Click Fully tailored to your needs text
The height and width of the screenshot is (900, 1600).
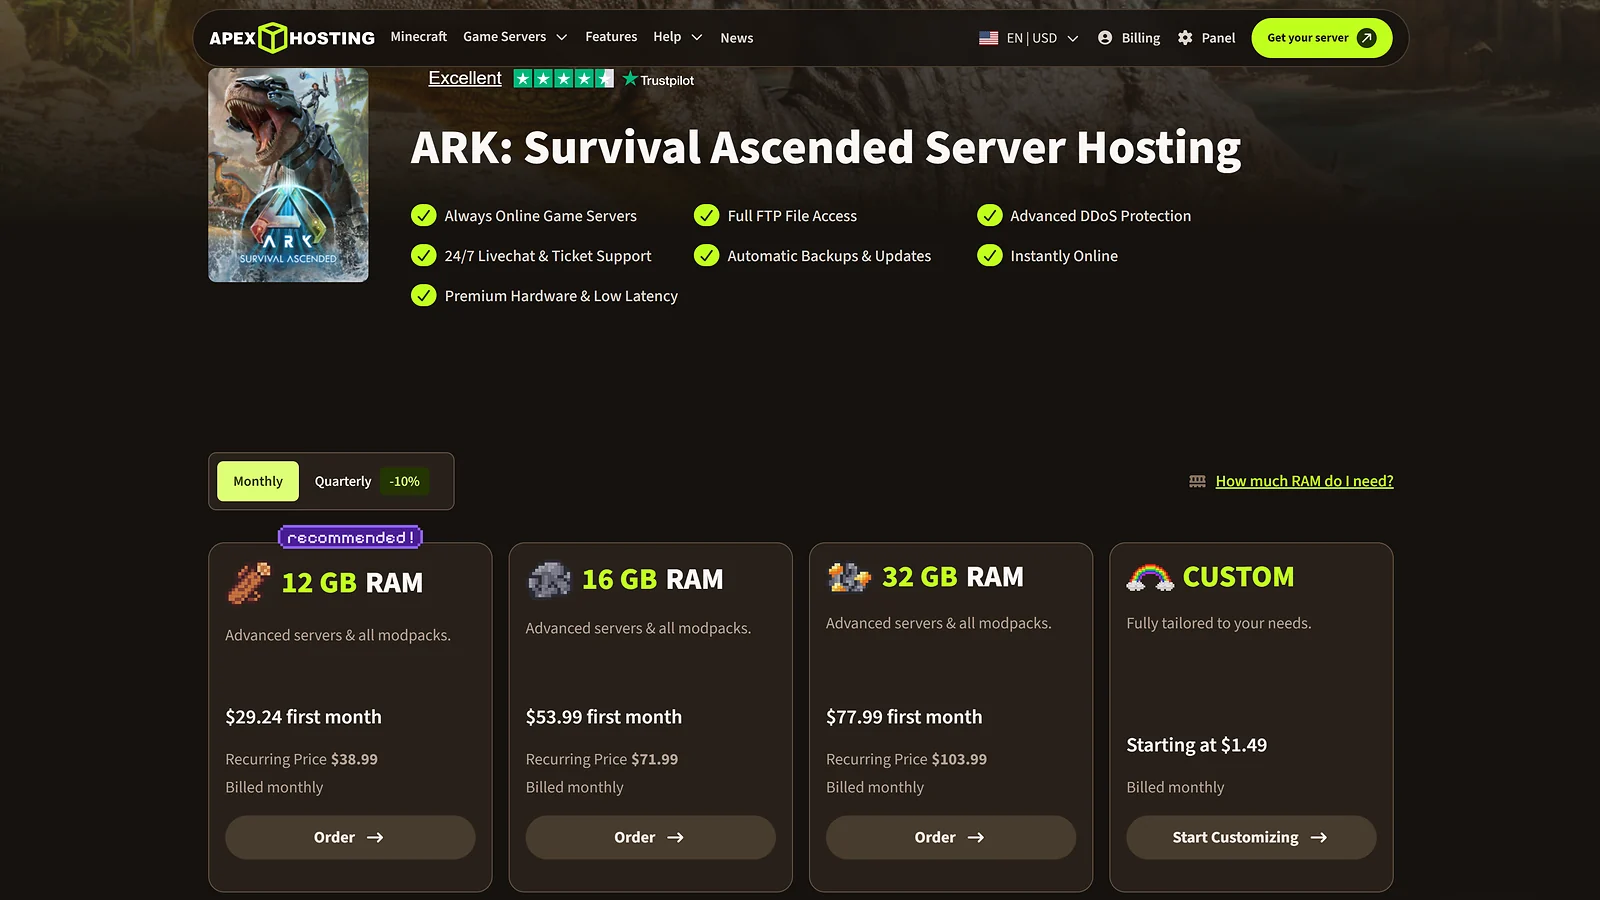pyautogui.click(x=1219, y=623)
